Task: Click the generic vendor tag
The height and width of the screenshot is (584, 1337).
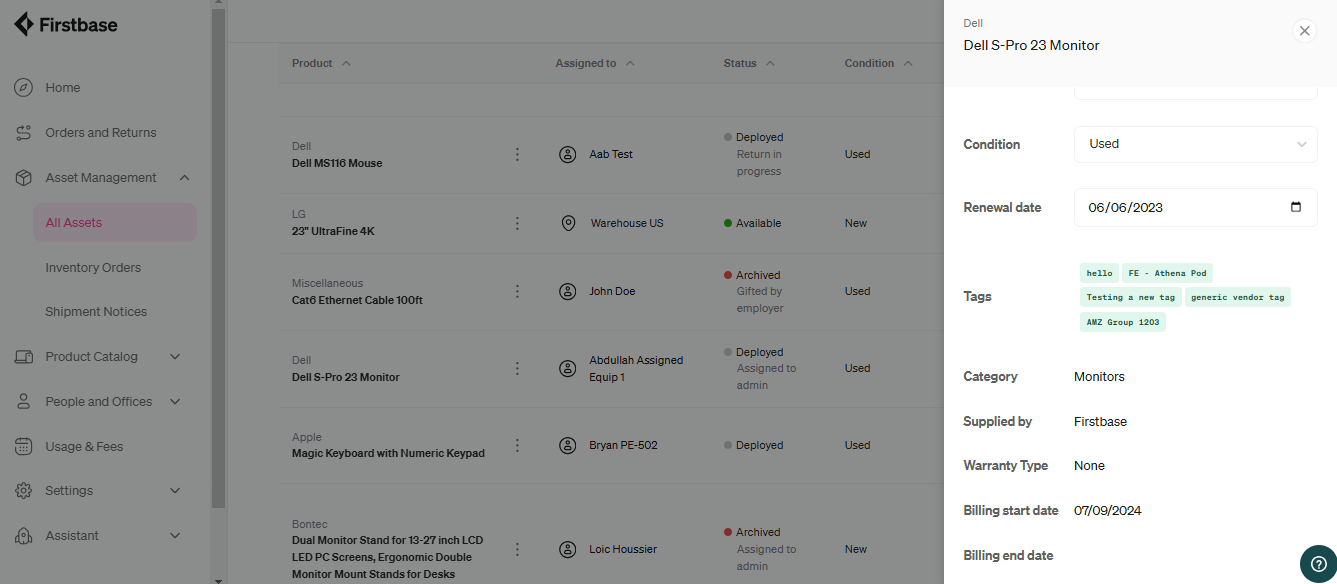Action: click(1238, 297)
